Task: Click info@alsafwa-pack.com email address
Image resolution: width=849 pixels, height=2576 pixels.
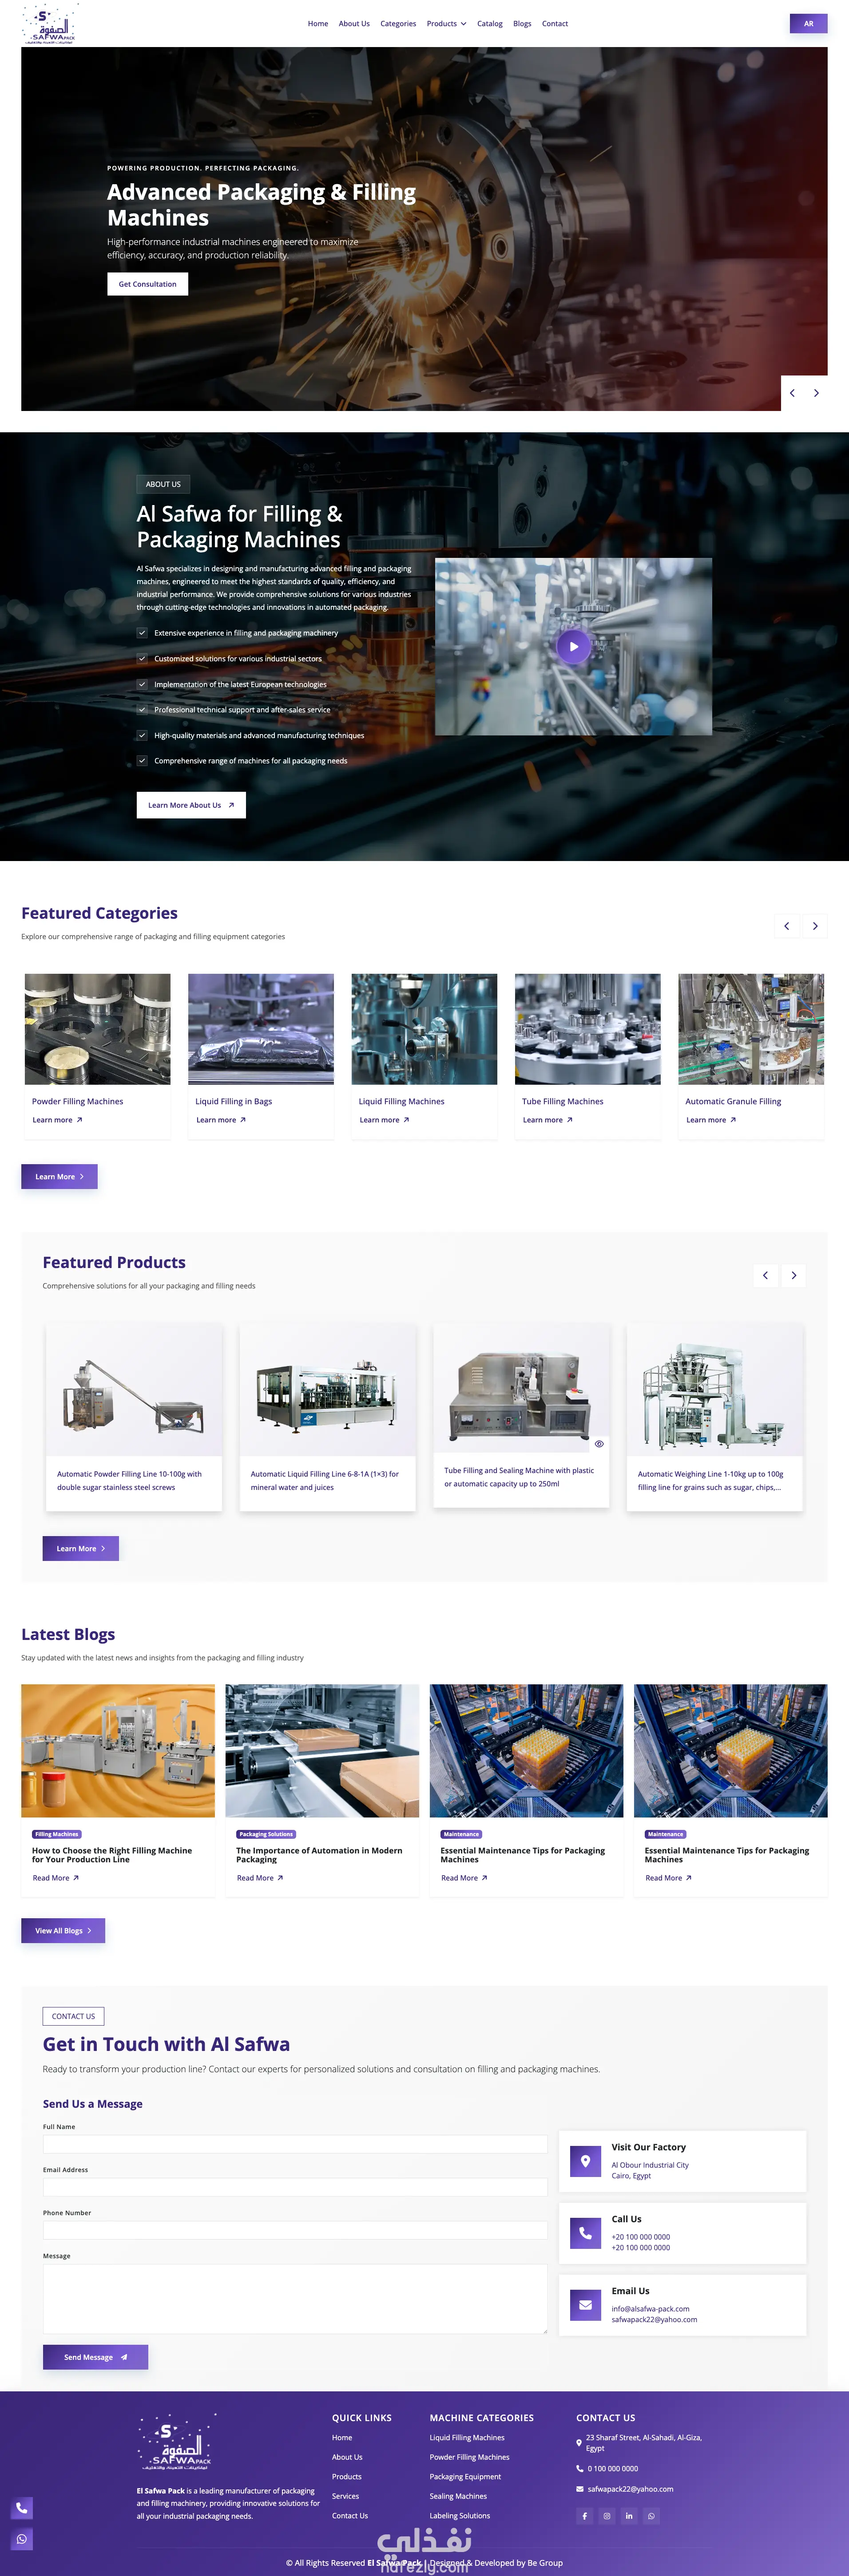Action: point(650,2309)
